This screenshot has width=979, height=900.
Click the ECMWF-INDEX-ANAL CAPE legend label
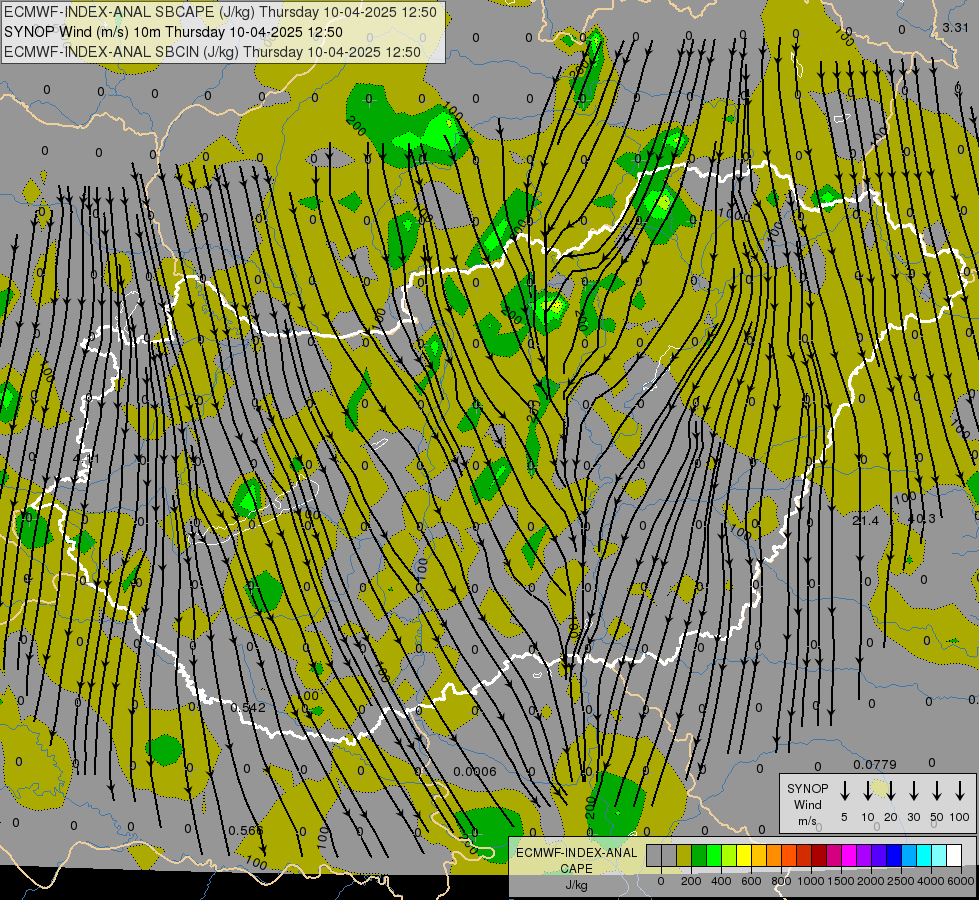(x=576, y=860)
